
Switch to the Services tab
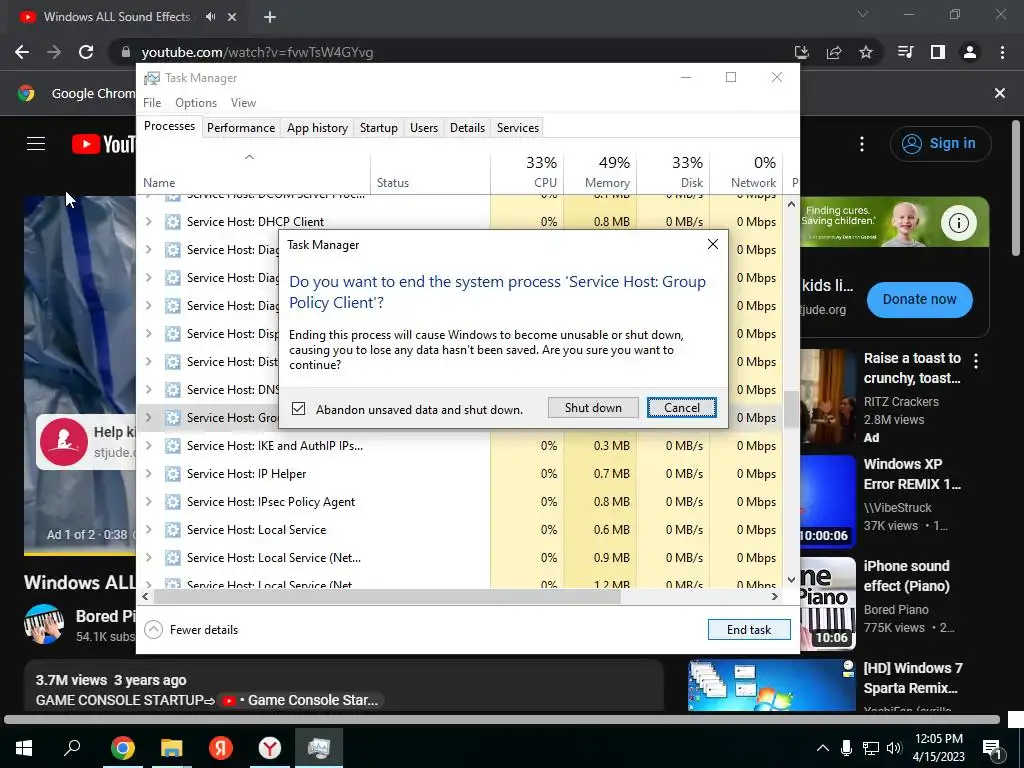[x=518, y=128]
